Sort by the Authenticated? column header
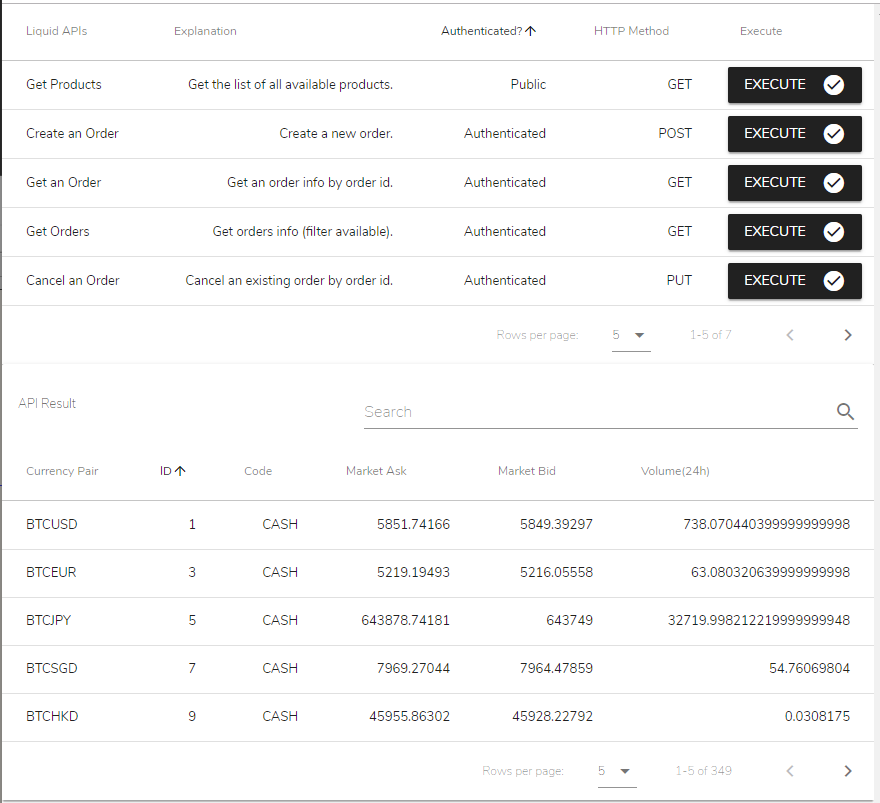The height and width of the screenshot is (803, 880). (488, 31)
